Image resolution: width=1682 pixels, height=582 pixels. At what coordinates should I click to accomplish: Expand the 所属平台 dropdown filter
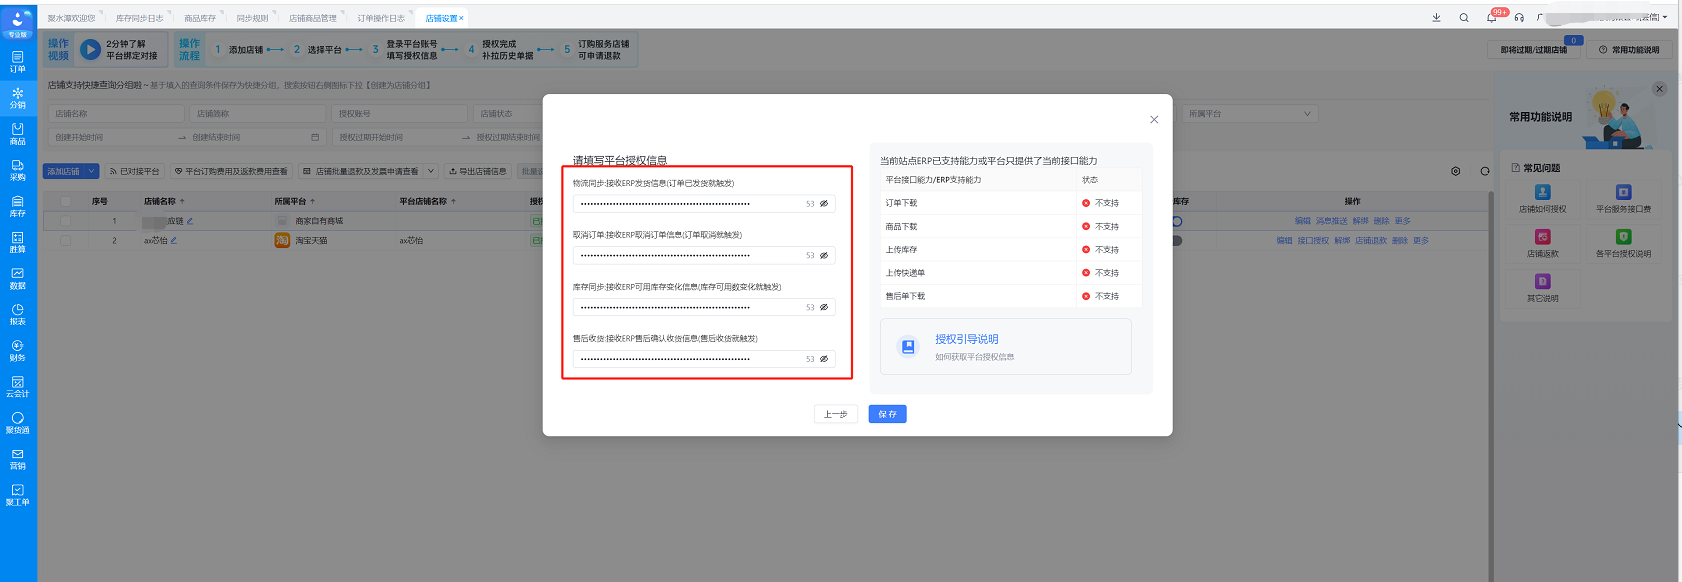coord(1250,114)
